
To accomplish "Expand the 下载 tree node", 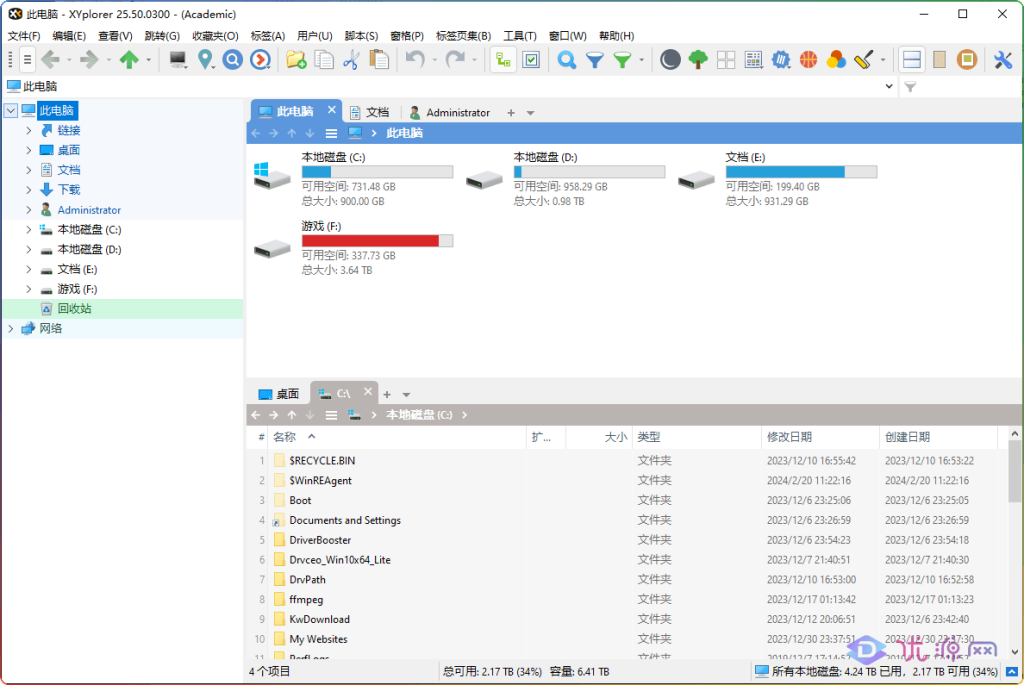I will (x=29, y=190).
